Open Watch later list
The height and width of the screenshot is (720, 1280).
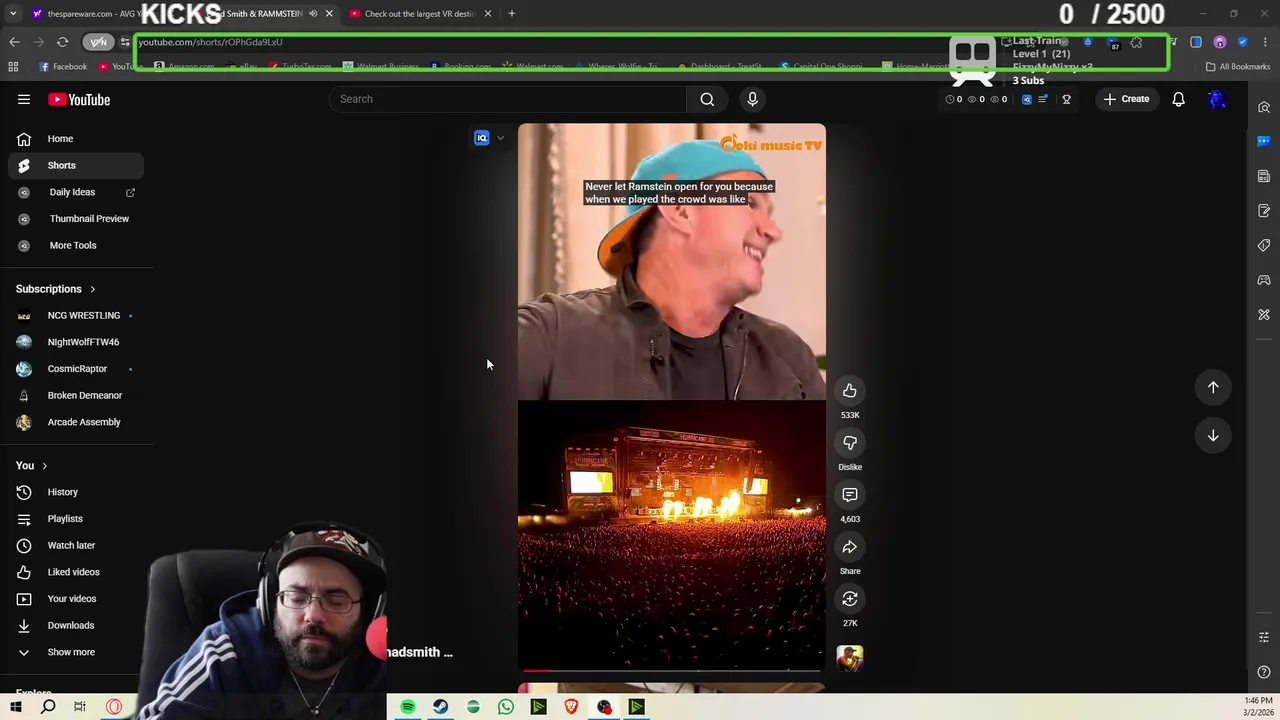pyautogui.click(x=76, y=545)
